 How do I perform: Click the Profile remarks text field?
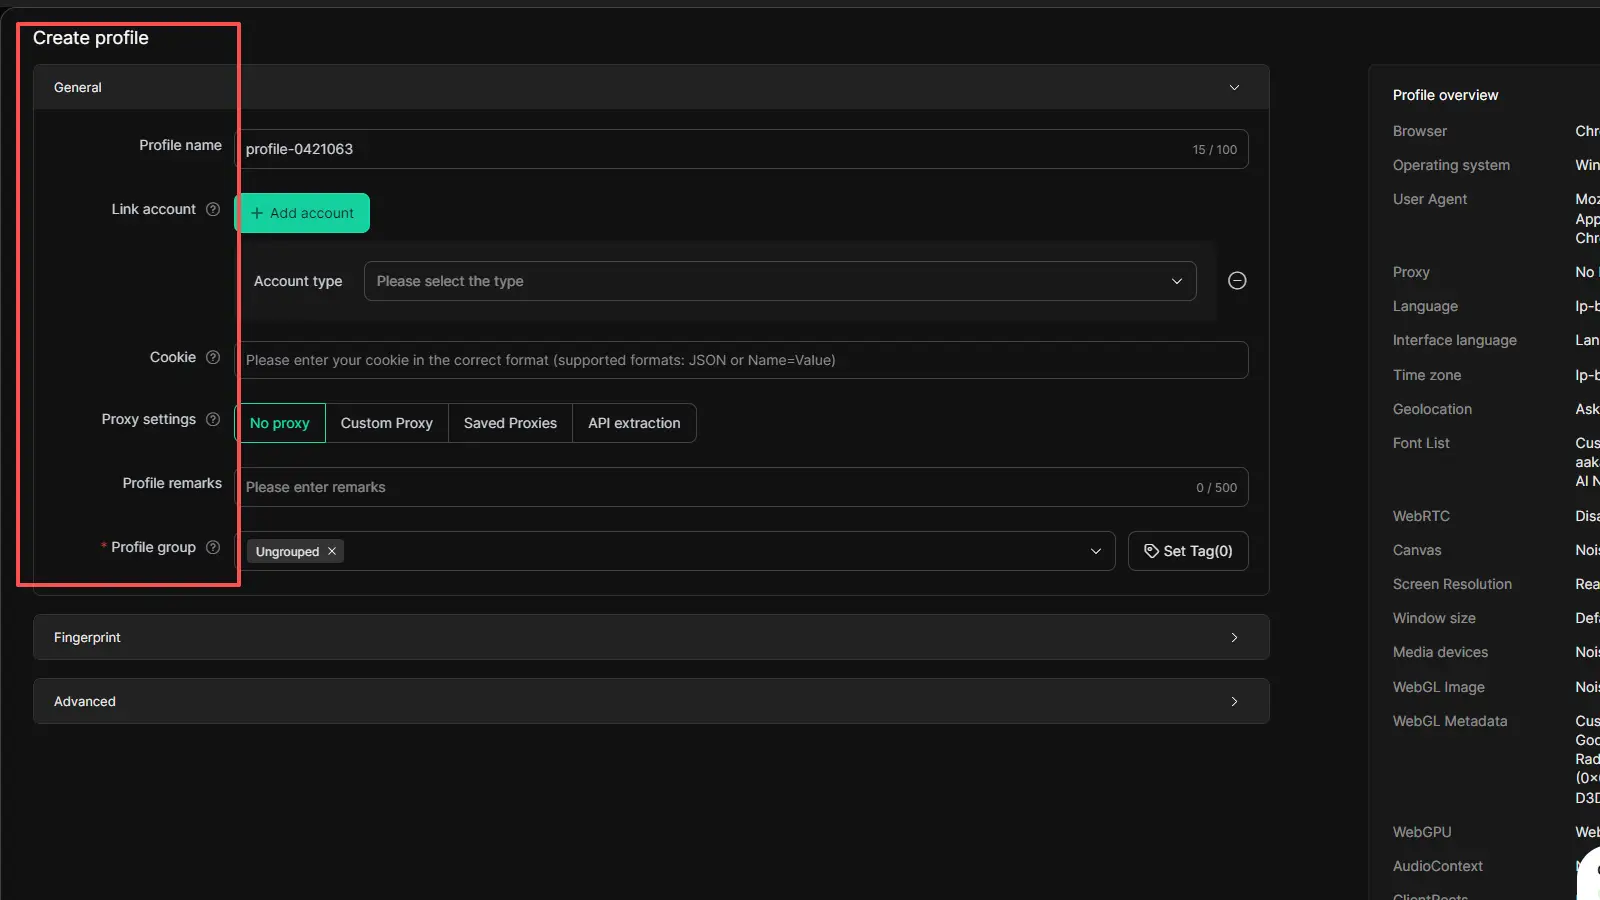(700, 487)
